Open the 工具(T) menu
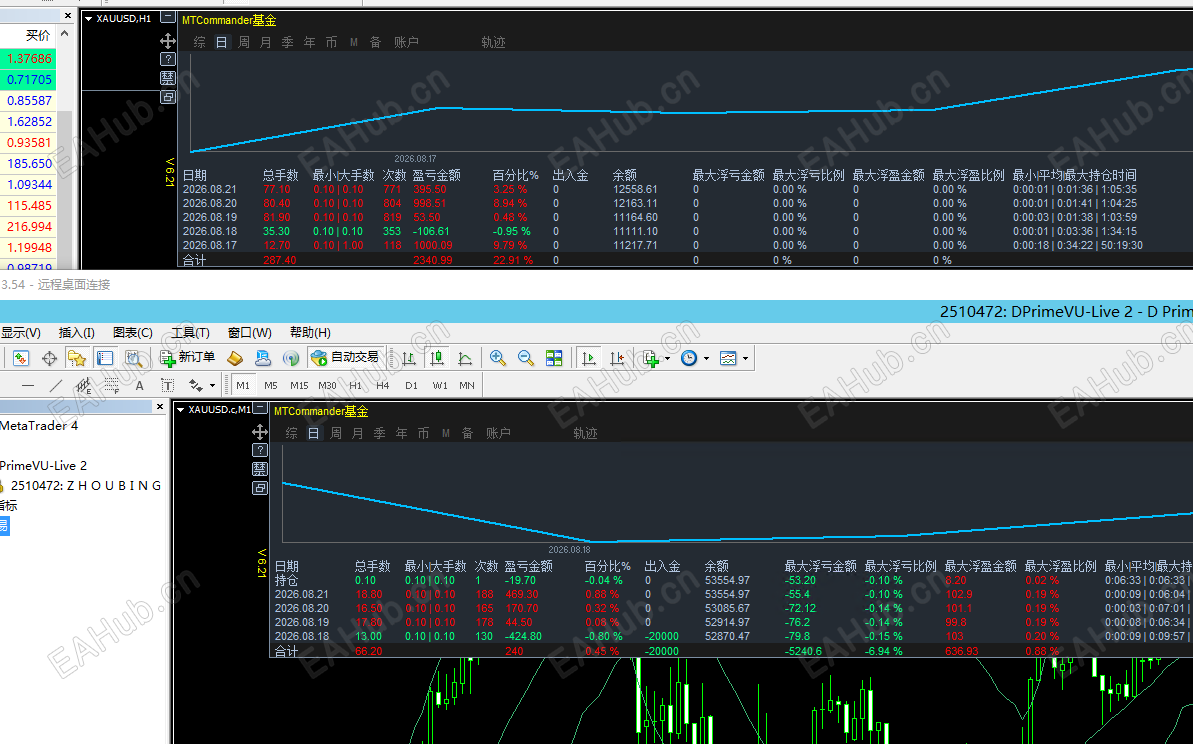1193x744 pixels. 190,332
